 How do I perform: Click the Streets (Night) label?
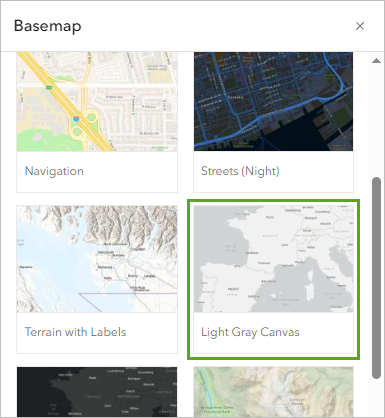pos(240,171)
